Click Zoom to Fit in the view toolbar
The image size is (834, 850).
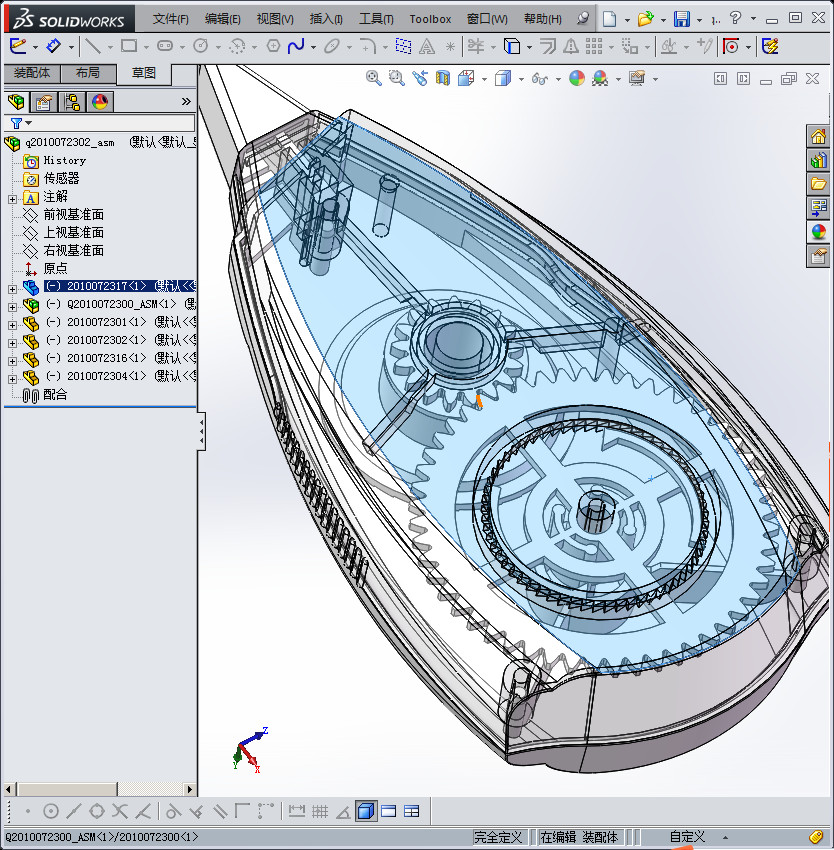tap(372, 77)
